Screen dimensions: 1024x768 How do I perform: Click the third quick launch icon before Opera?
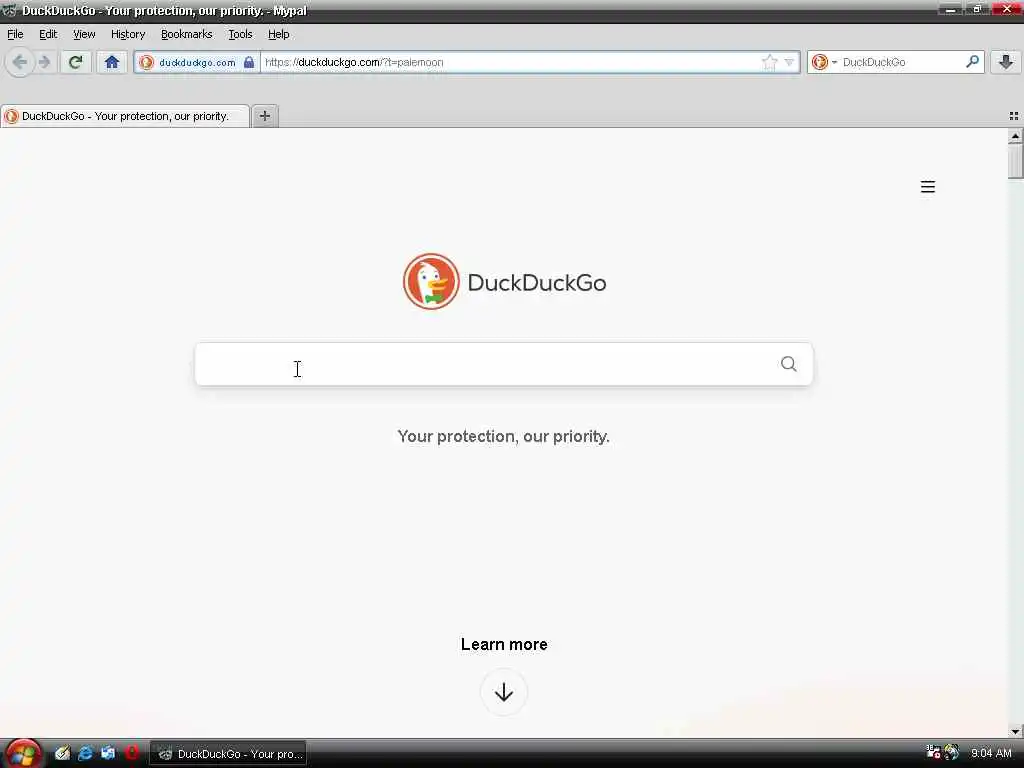point(108,753)
